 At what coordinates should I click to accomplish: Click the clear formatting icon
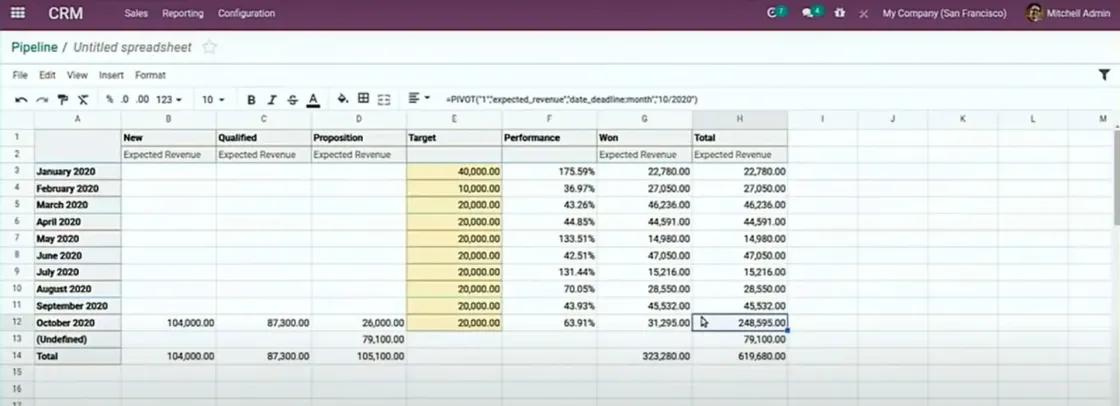click(x=84, y=99)
